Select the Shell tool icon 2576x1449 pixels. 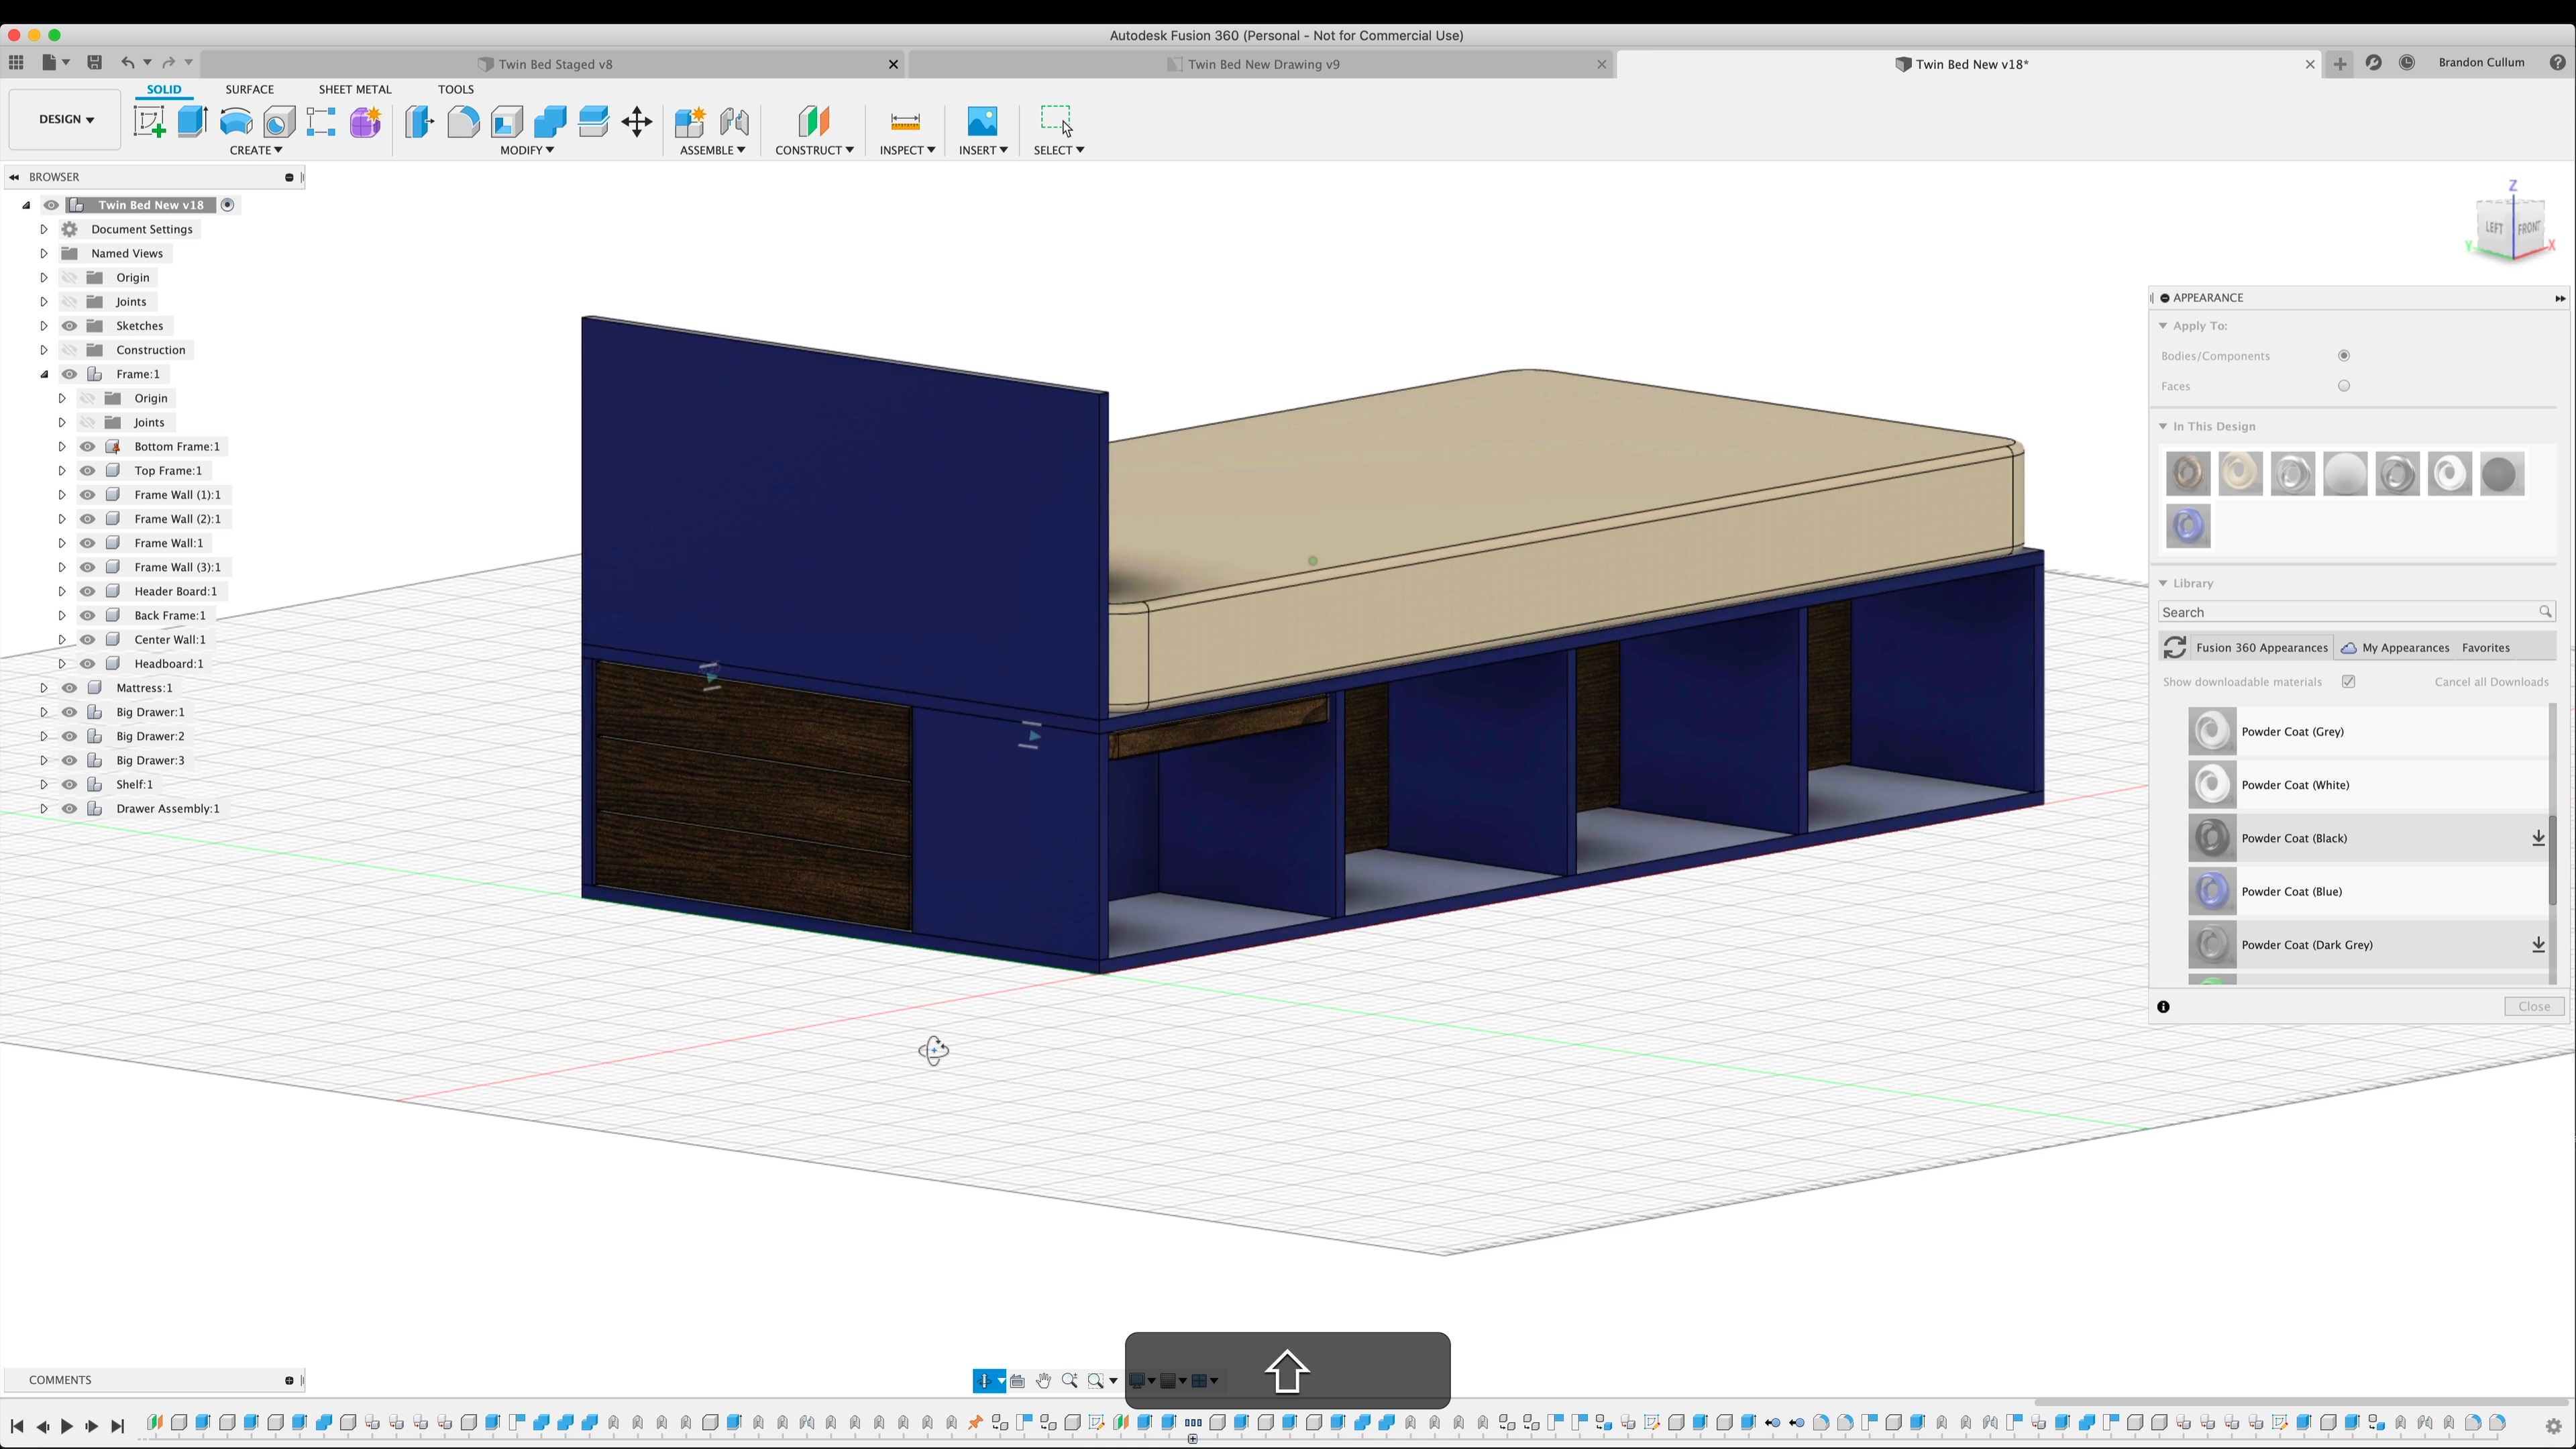(x=507, y=122)
